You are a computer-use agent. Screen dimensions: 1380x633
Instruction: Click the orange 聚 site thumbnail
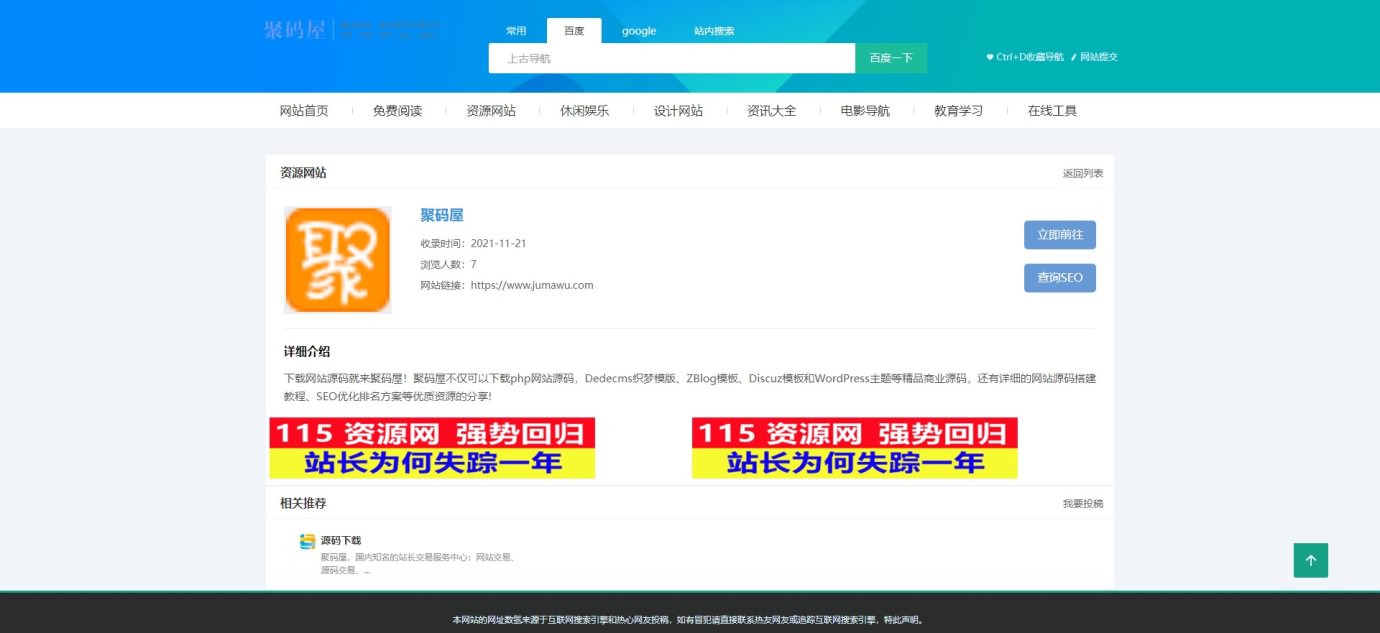pos(337,260)
